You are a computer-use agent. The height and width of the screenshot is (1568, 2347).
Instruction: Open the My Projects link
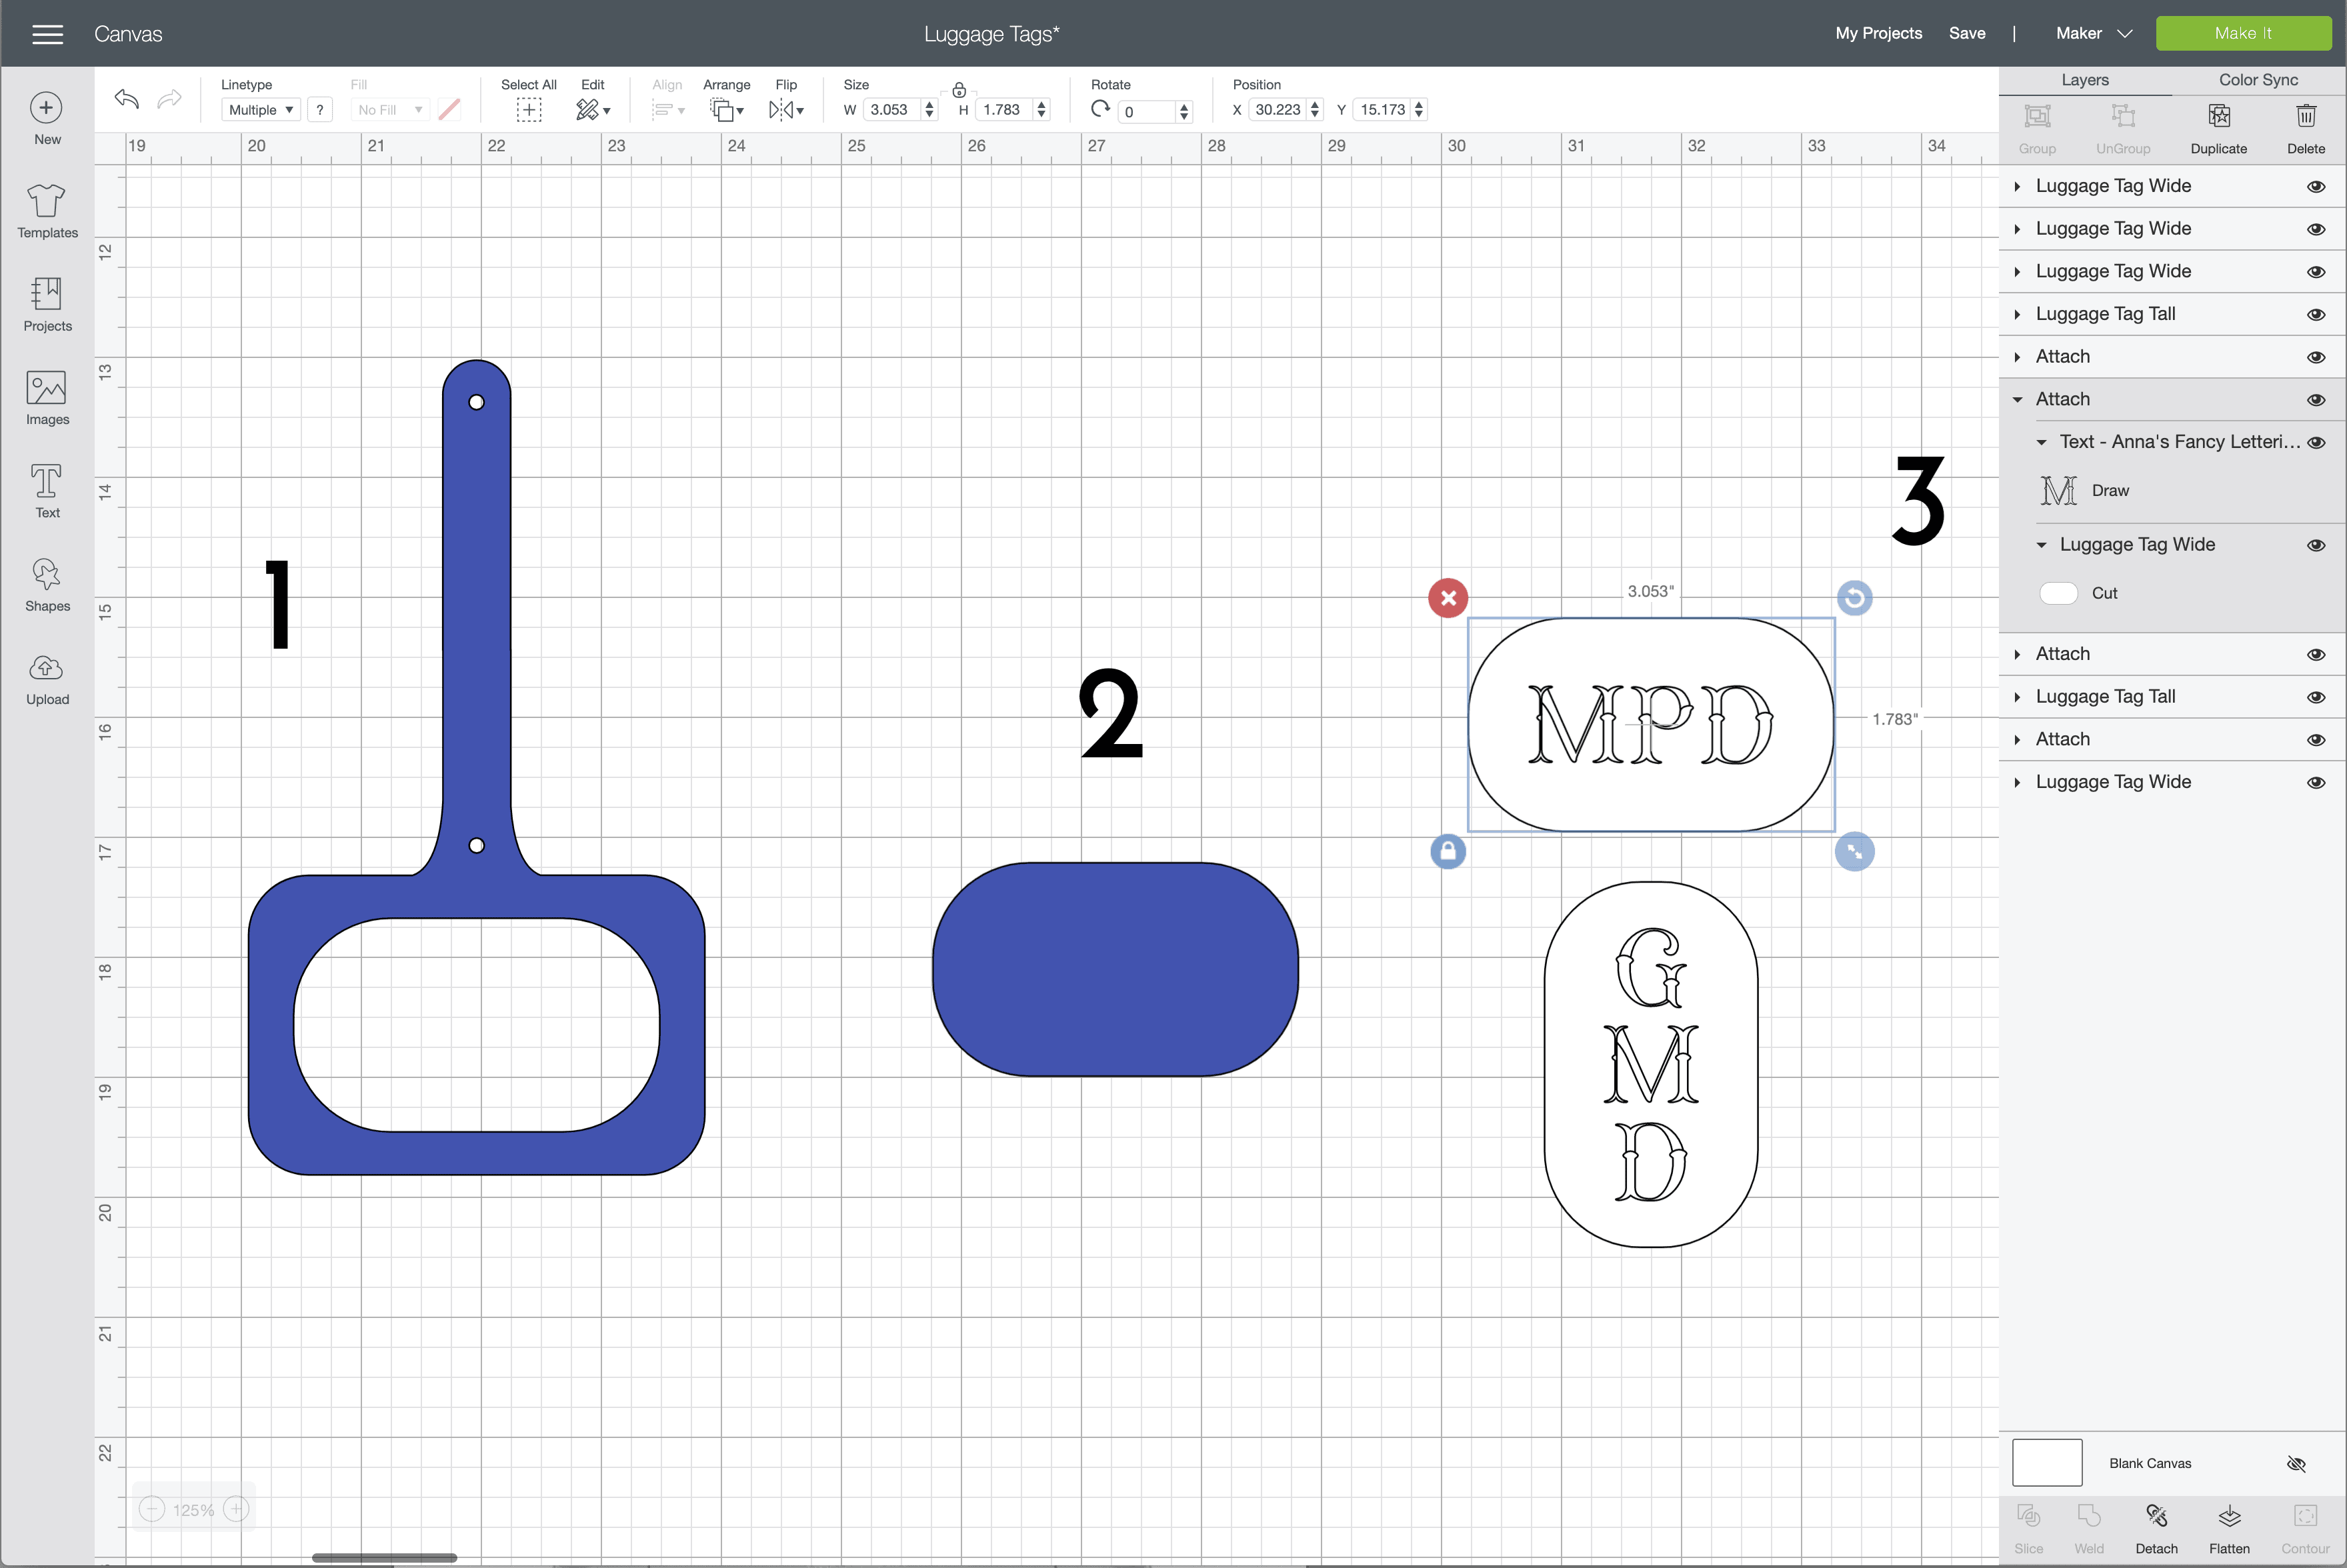click(x=1878, y=33)
